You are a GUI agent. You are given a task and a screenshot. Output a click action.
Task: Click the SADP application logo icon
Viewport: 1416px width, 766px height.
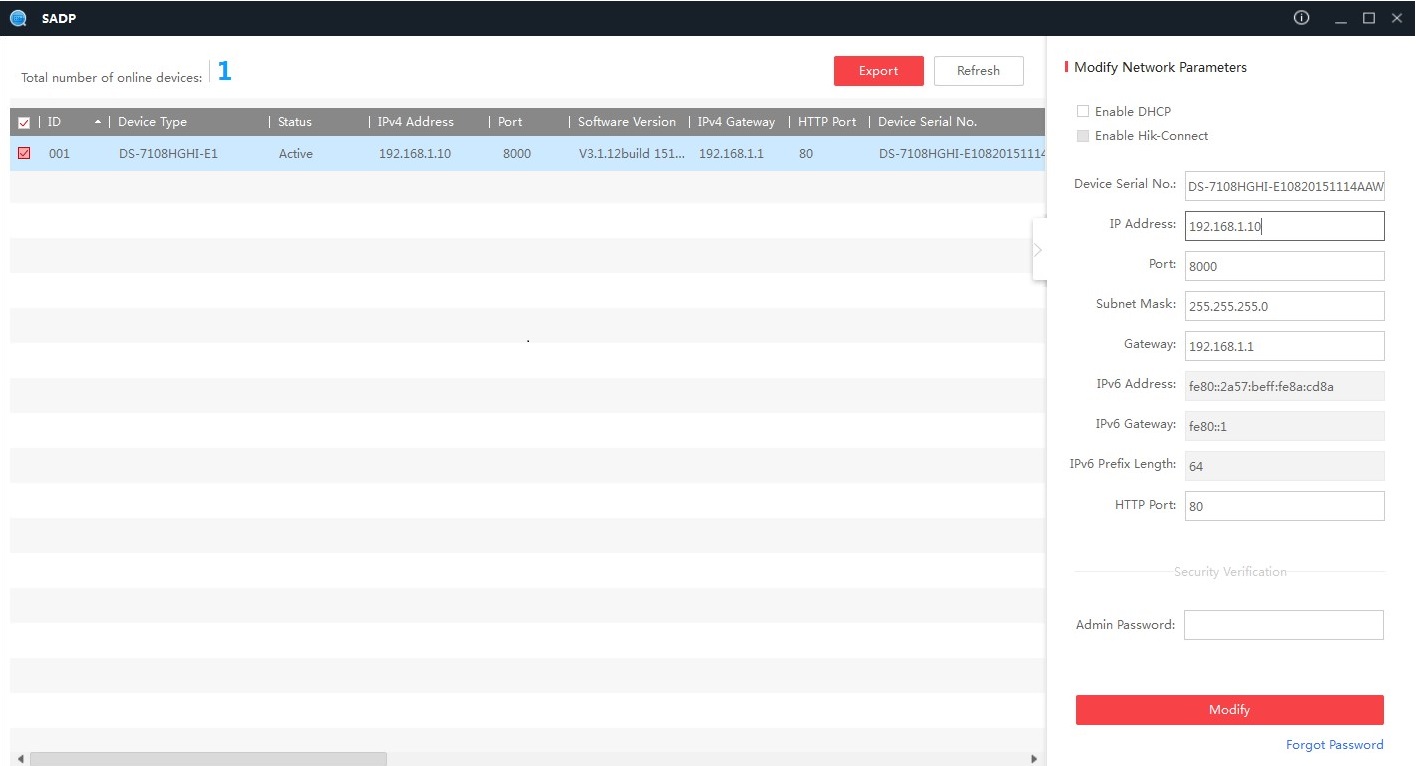click(18, 18)
